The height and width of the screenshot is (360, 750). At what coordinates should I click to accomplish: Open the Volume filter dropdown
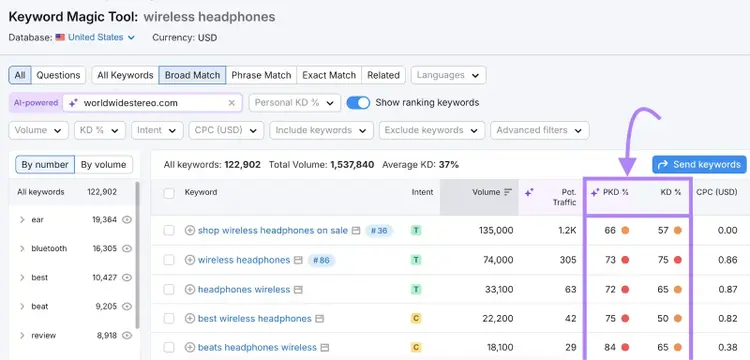pos(38,130)
